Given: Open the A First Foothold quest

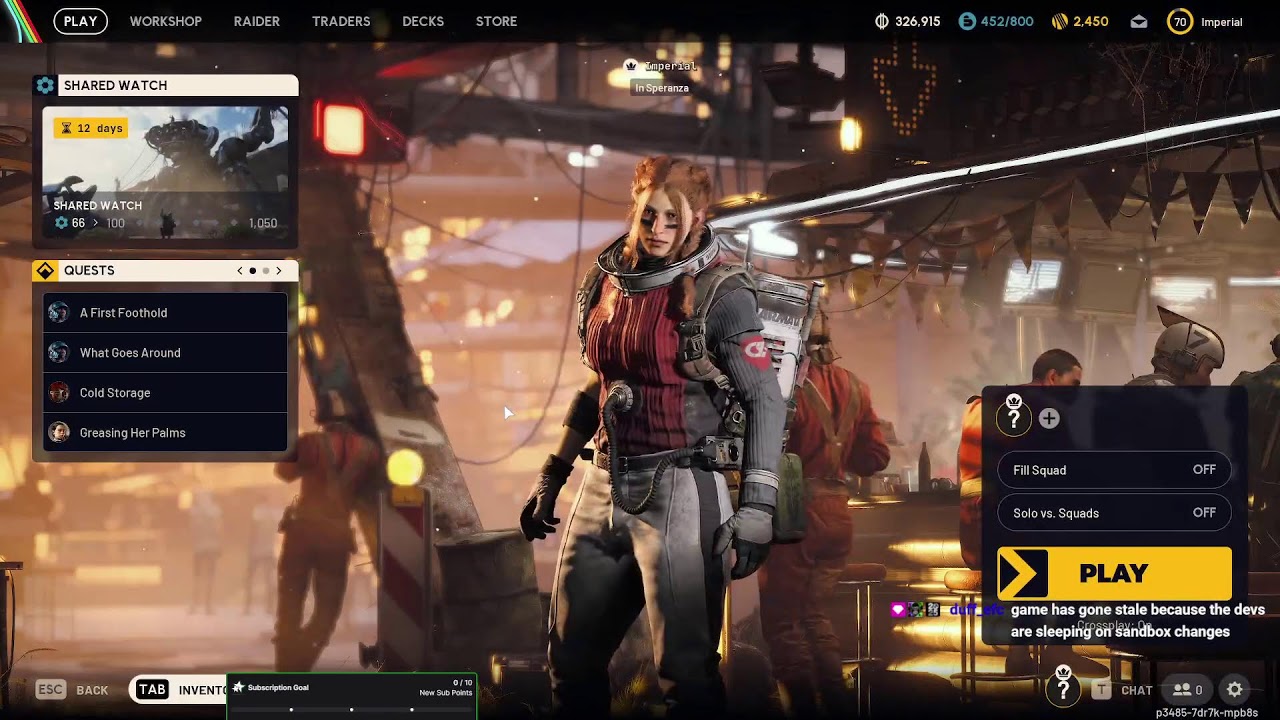Looking at the screenshot, I should point(165,313).
